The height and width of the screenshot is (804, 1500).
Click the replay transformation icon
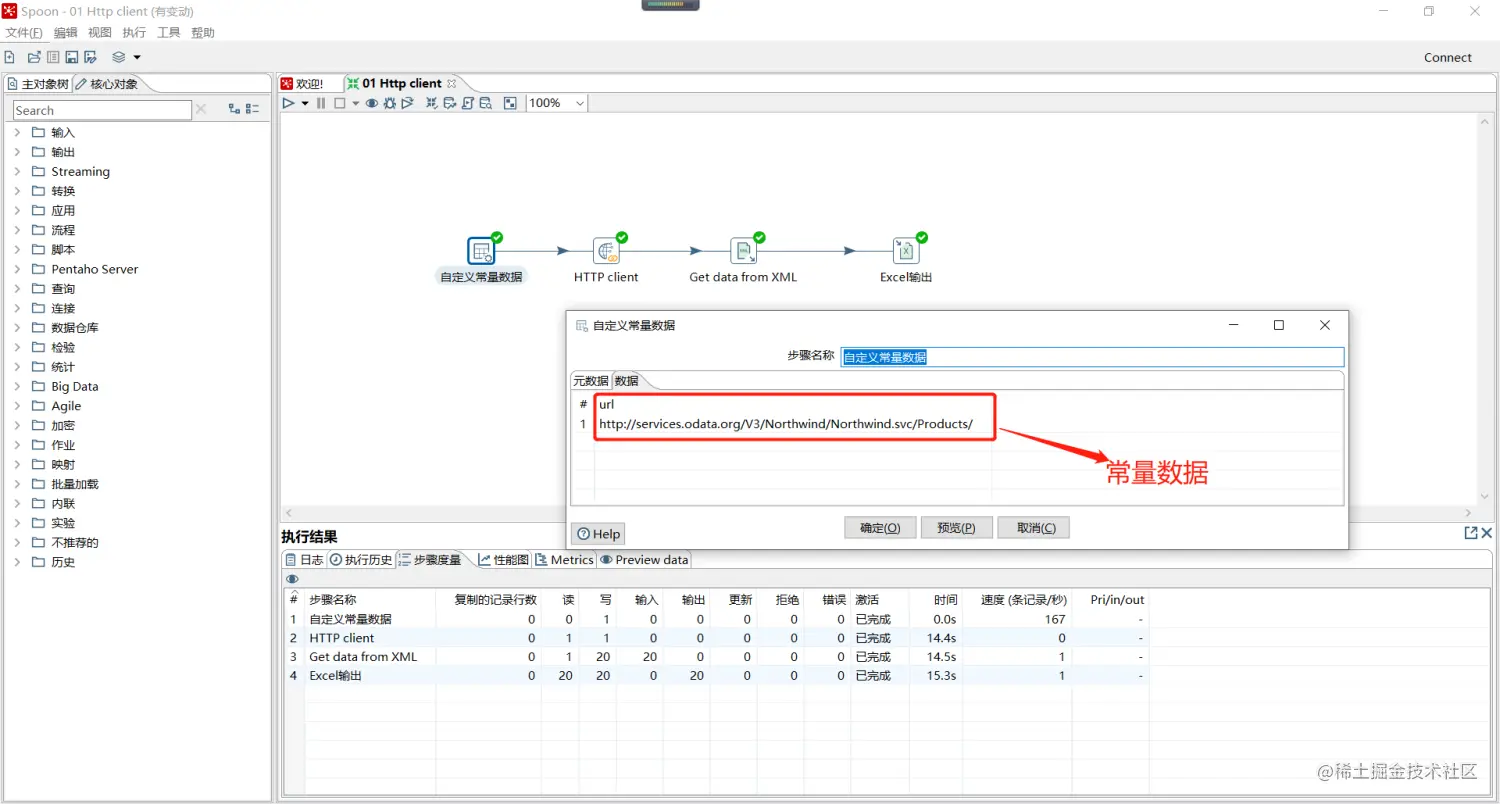pyautogui.click(x=408, y=103)
